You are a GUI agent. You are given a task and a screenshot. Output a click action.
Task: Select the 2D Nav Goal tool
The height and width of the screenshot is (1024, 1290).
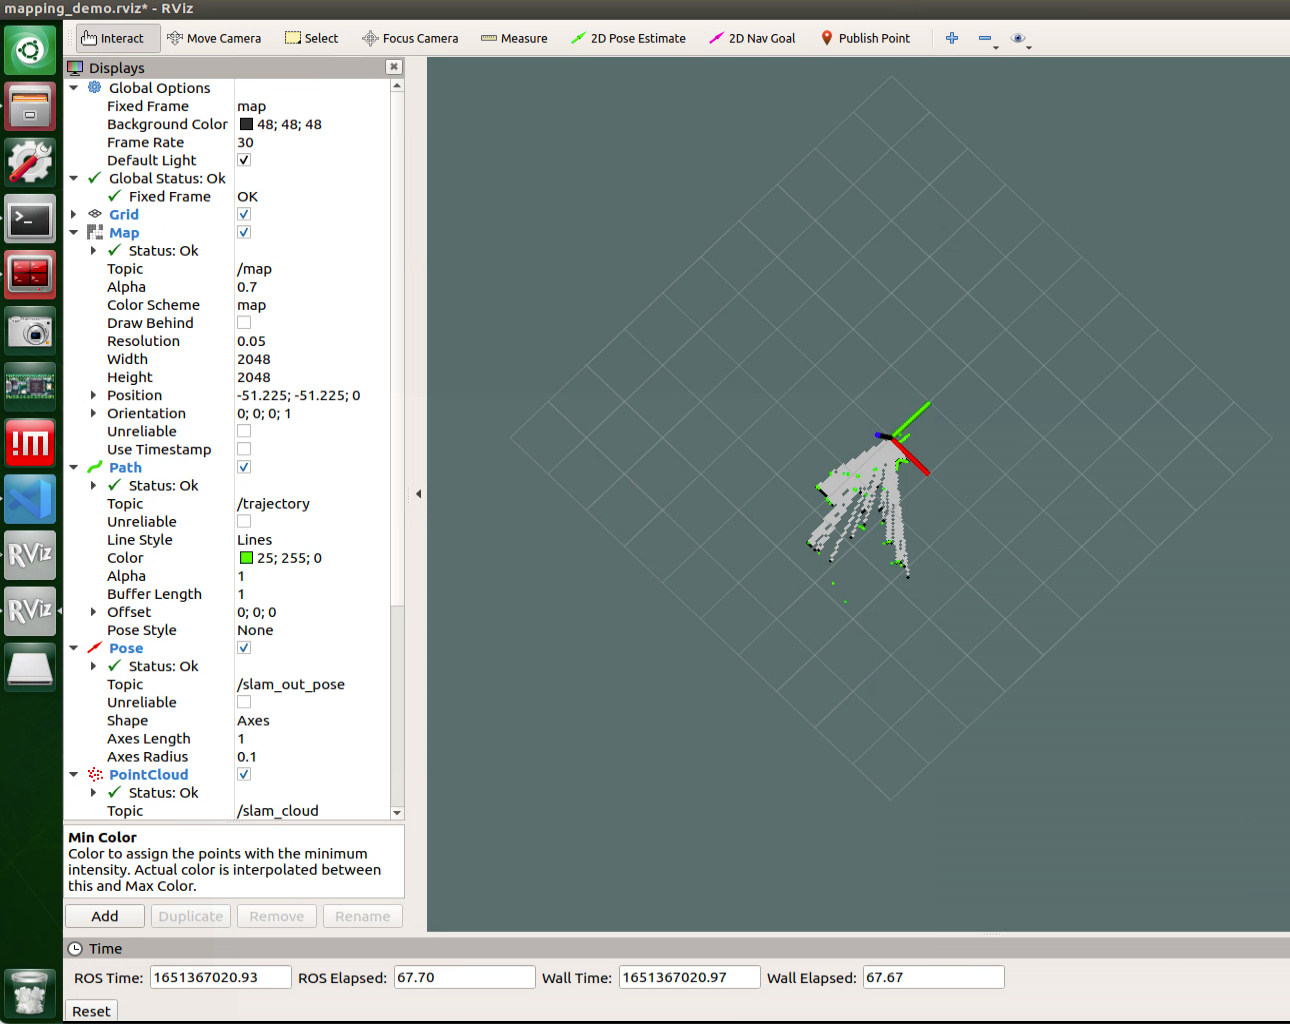click(x=751, y=37)
